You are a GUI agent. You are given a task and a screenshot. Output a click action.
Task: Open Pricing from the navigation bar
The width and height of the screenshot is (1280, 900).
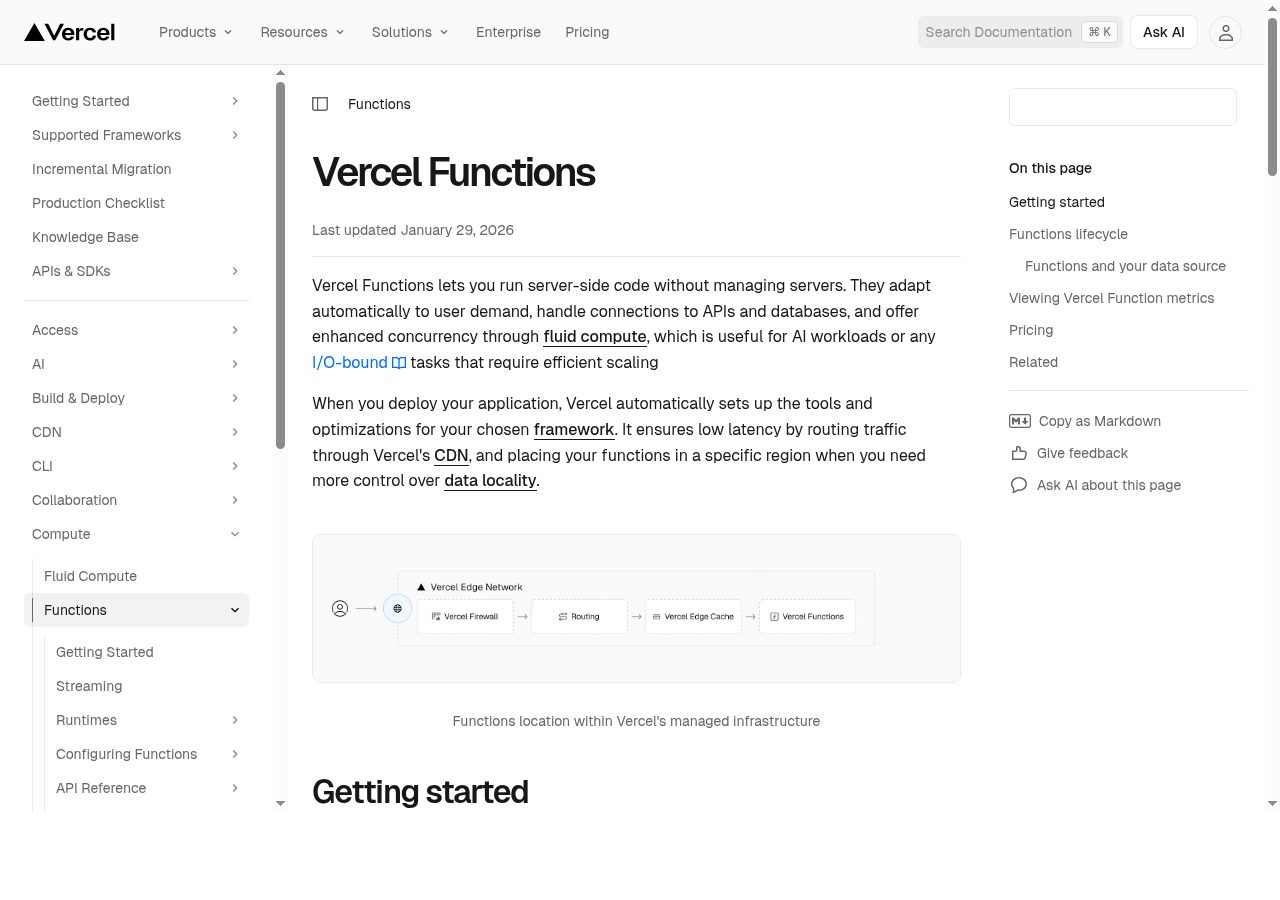(587, 32)
